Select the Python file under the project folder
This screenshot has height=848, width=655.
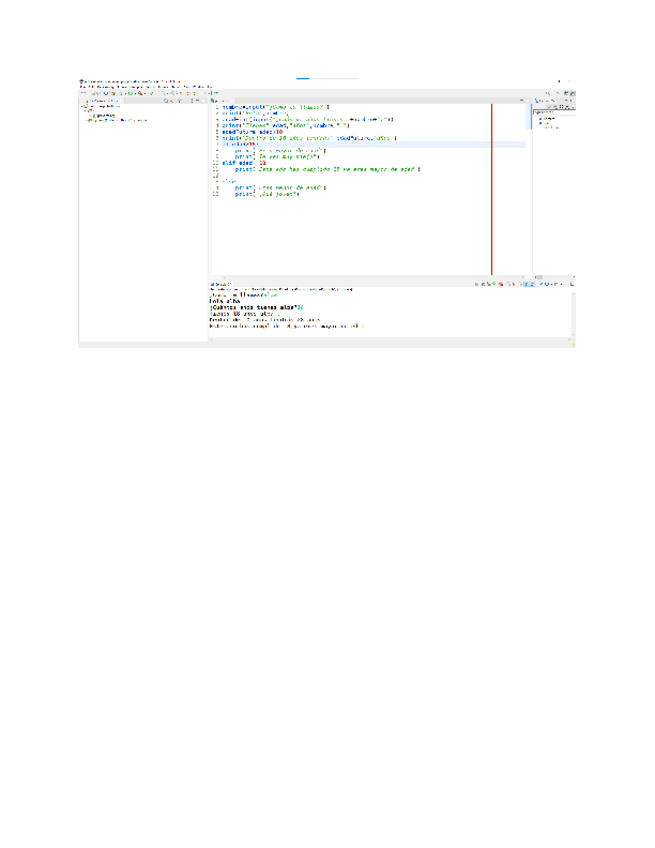tap(103, 115)
